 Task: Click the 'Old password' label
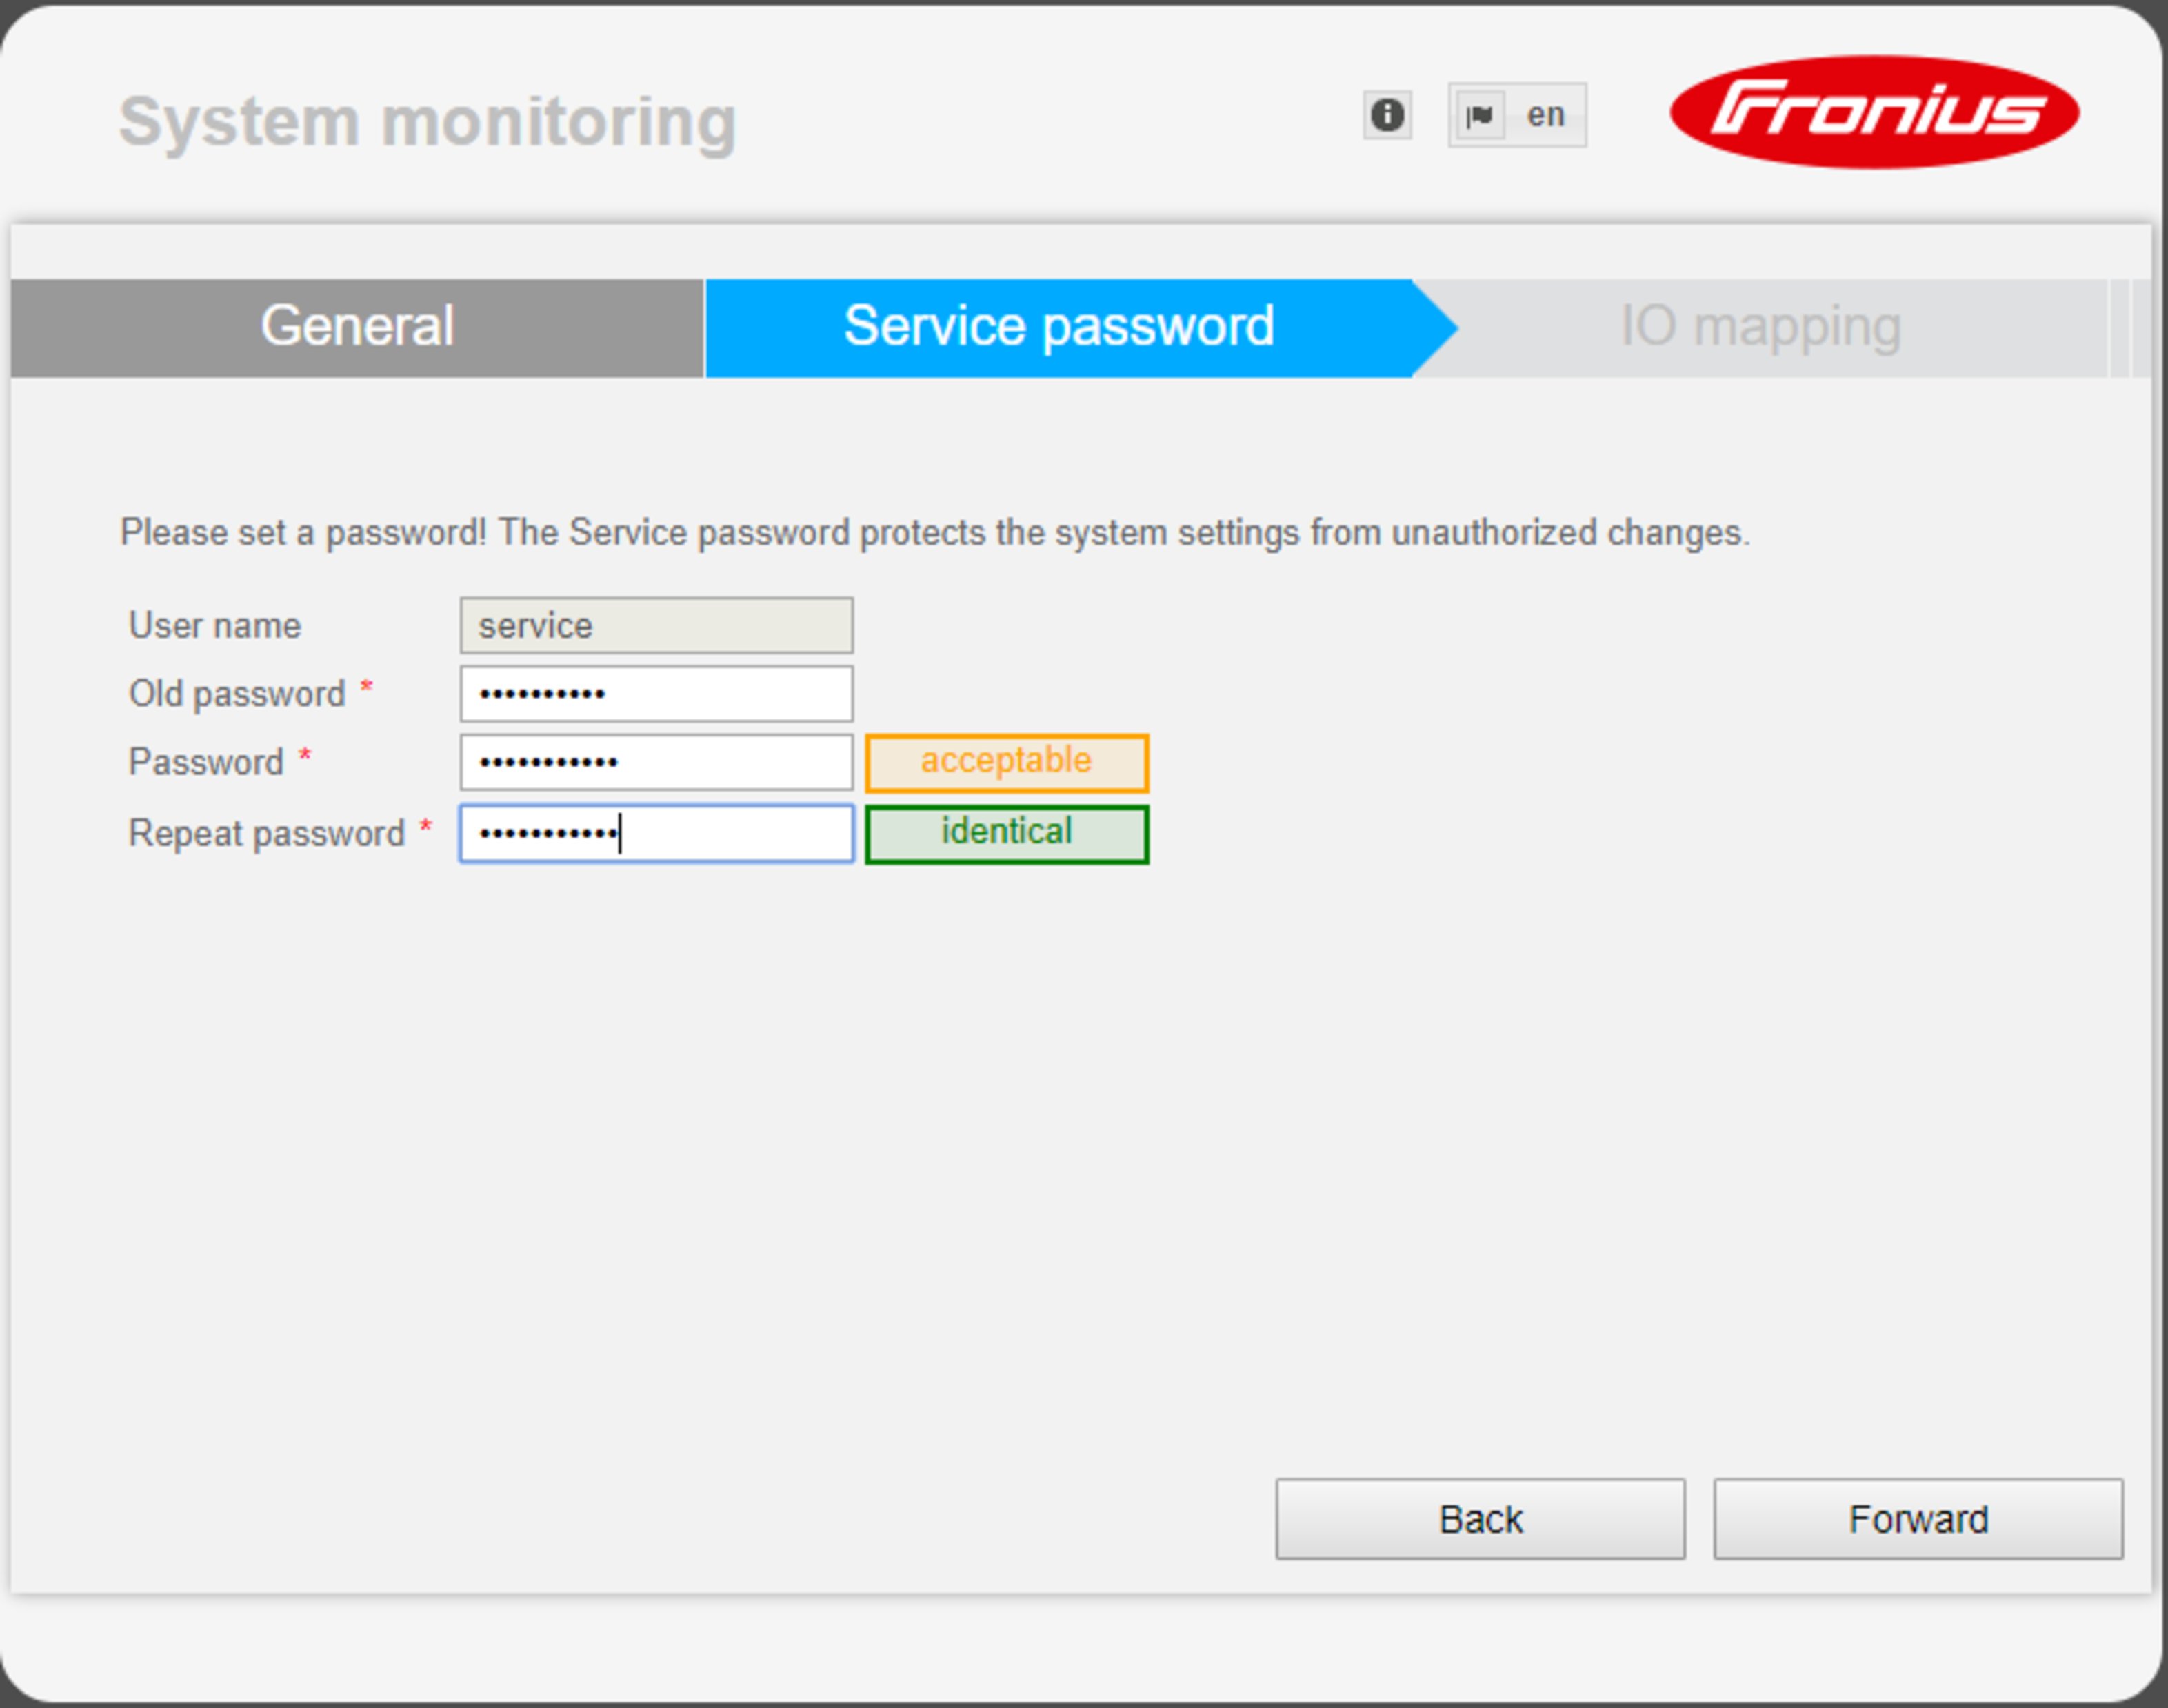pyautogui.click(x=237, y=694)
